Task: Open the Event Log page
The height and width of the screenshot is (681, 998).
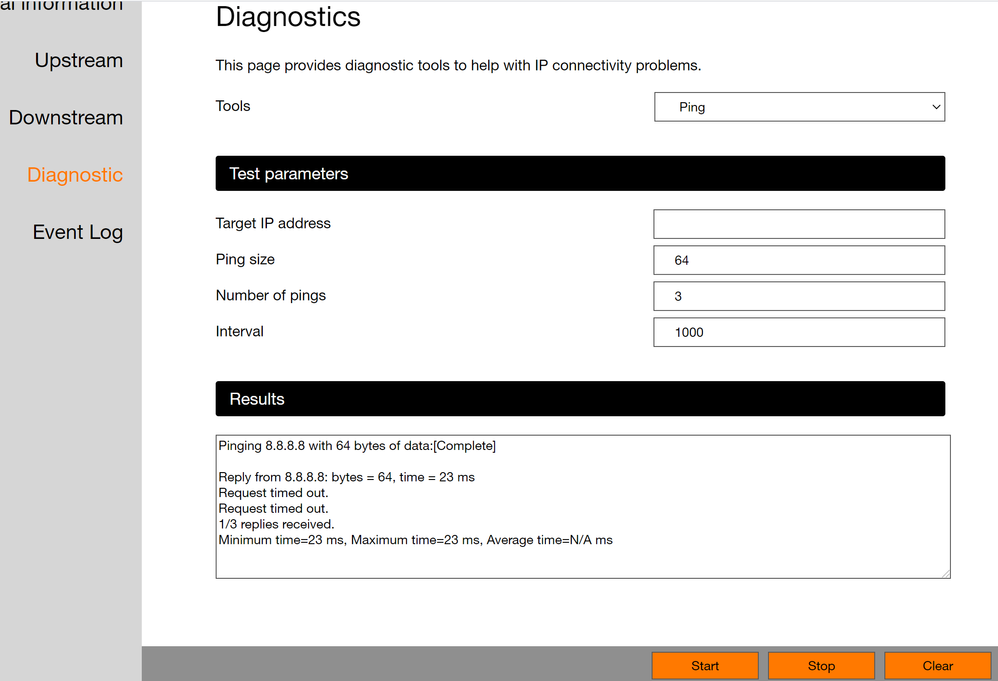Action: point(78,232)
